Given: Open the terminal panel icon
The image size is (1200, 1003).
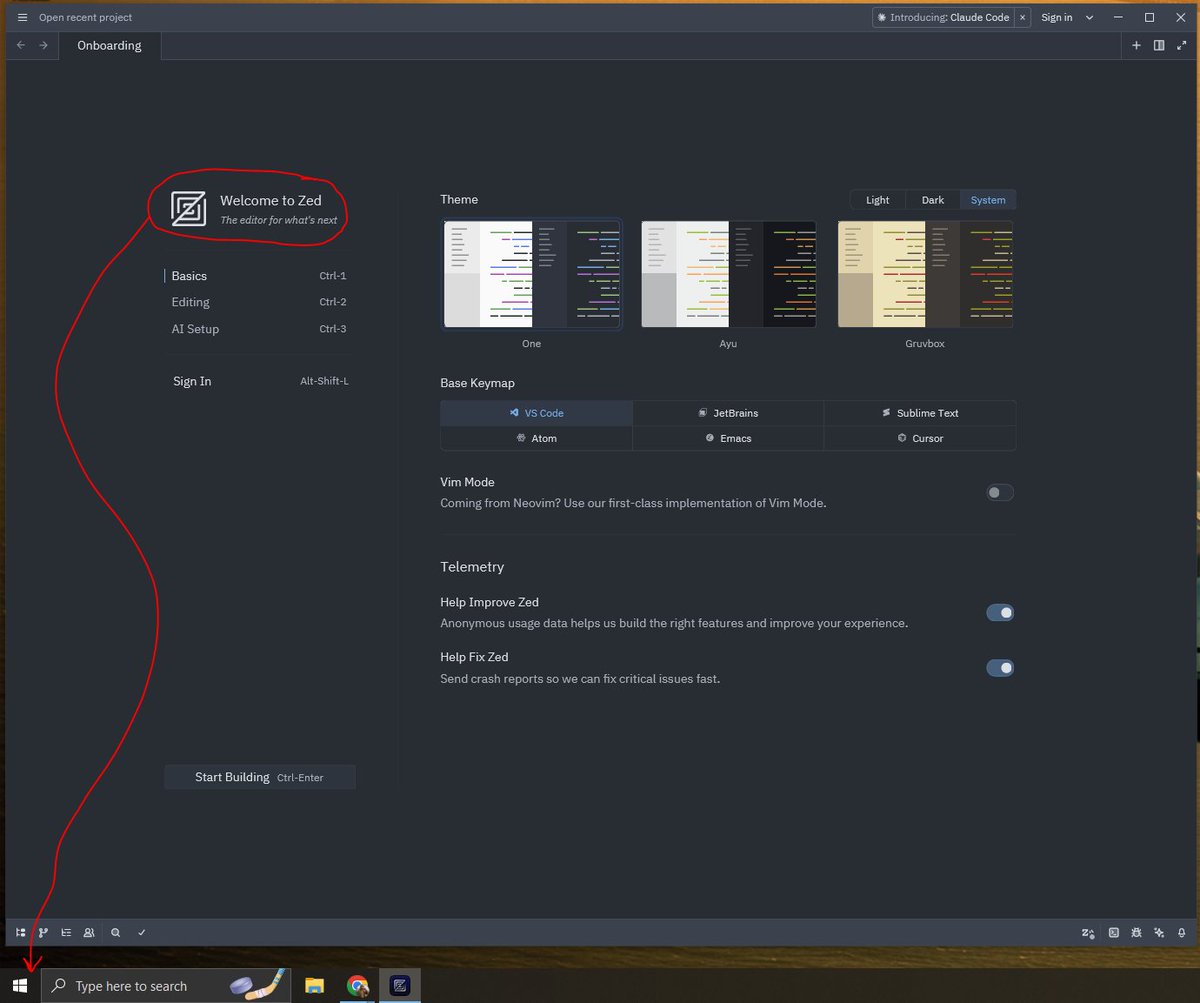Looking at the screenshot, I should click(x=1113, y=933).
